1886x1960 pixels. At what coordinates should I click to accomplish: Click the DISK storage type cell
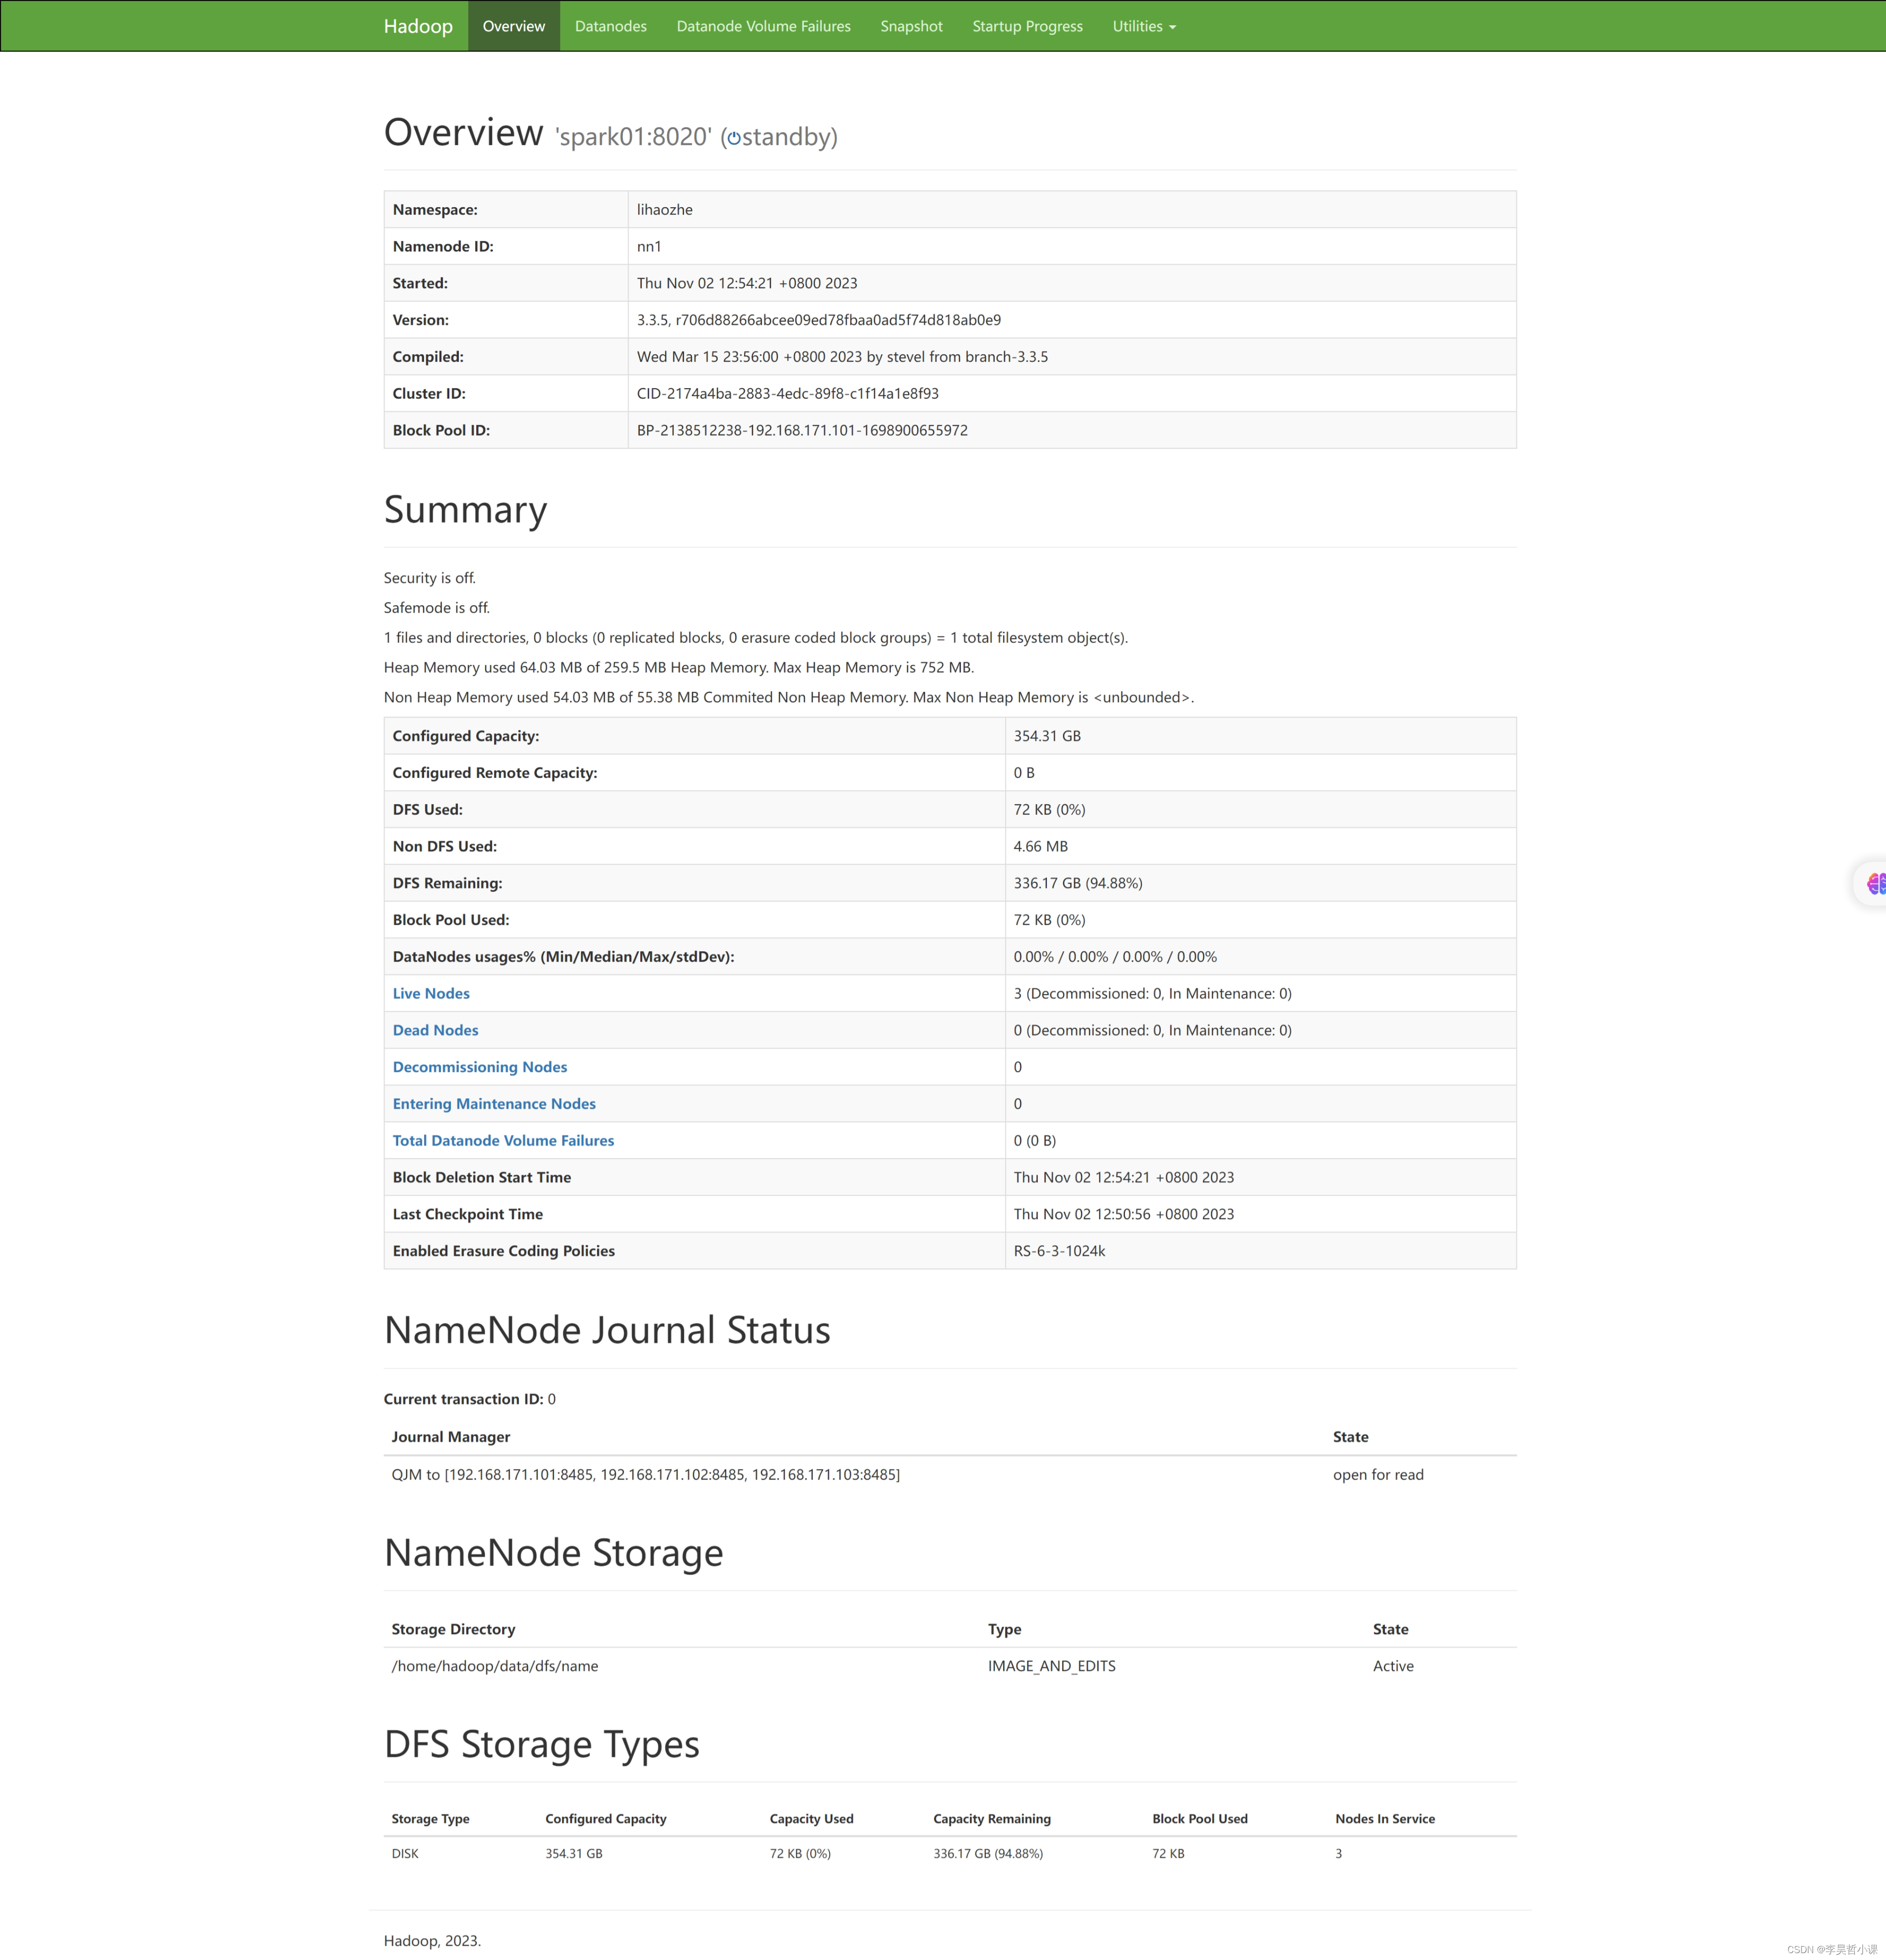point(405,1853)
